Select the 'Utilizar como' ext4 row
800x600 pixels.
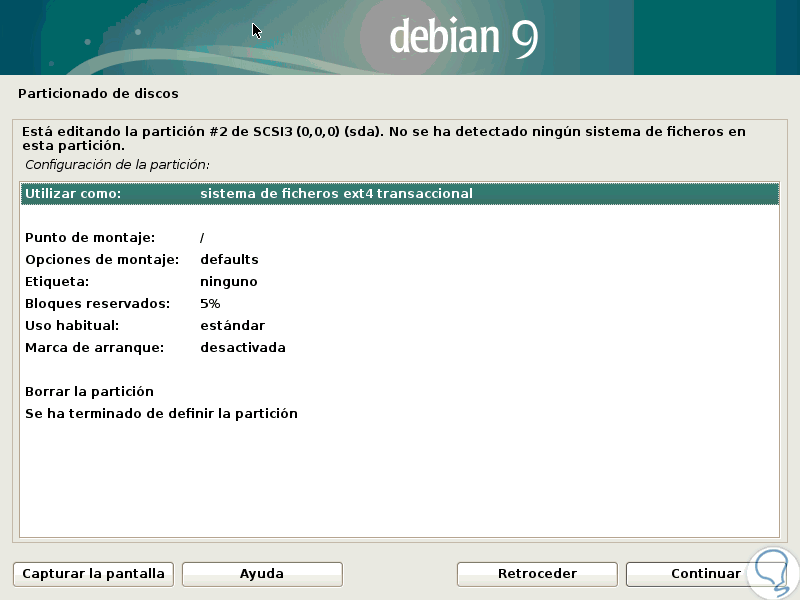coord(399,194)
